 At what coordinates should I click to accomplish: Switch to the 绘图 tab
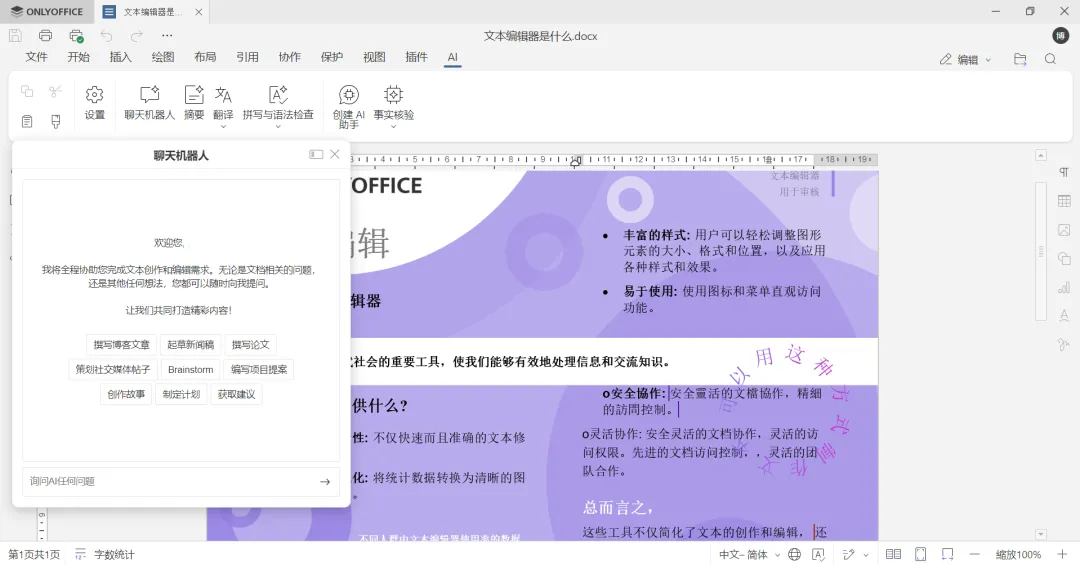[163, 57]
